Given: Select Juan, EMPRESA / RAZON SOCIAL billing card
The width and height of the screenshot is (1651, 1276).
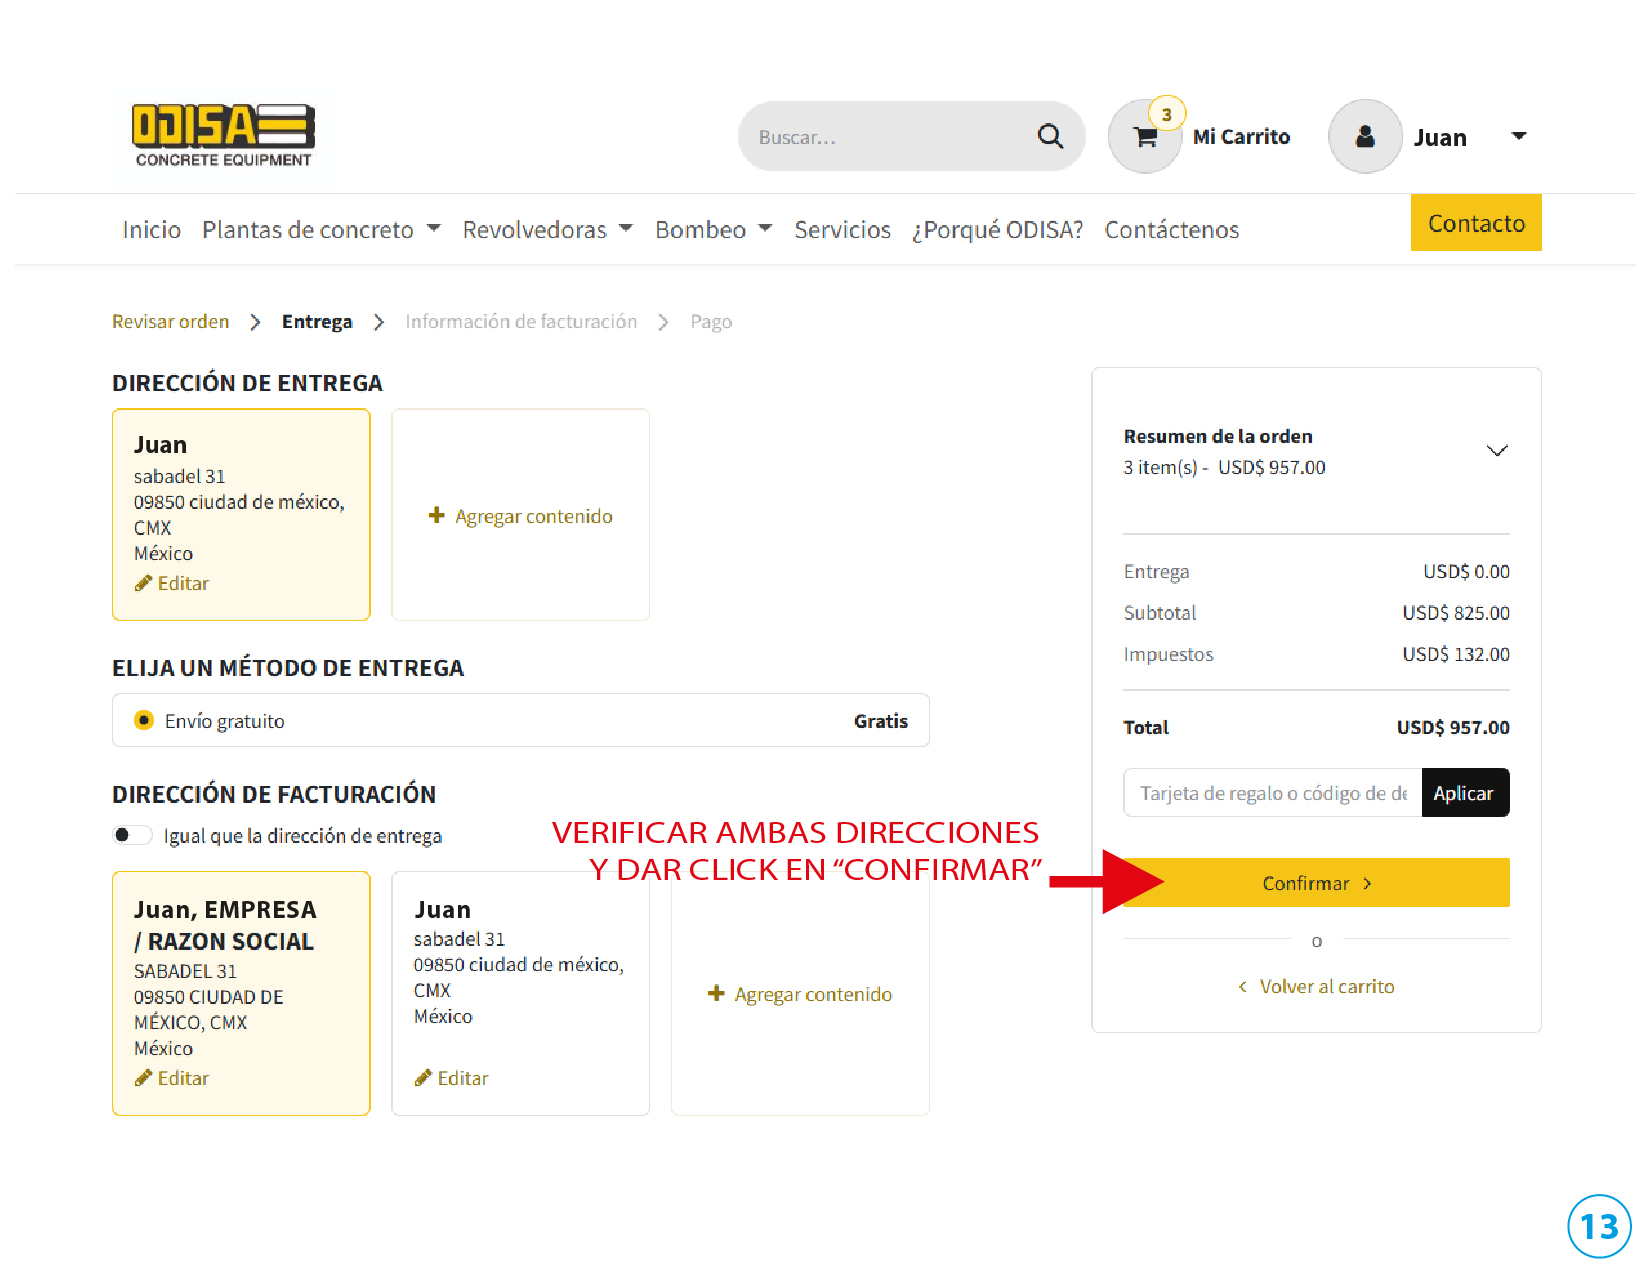Looking at the screenshot, I should click(241, 993).
